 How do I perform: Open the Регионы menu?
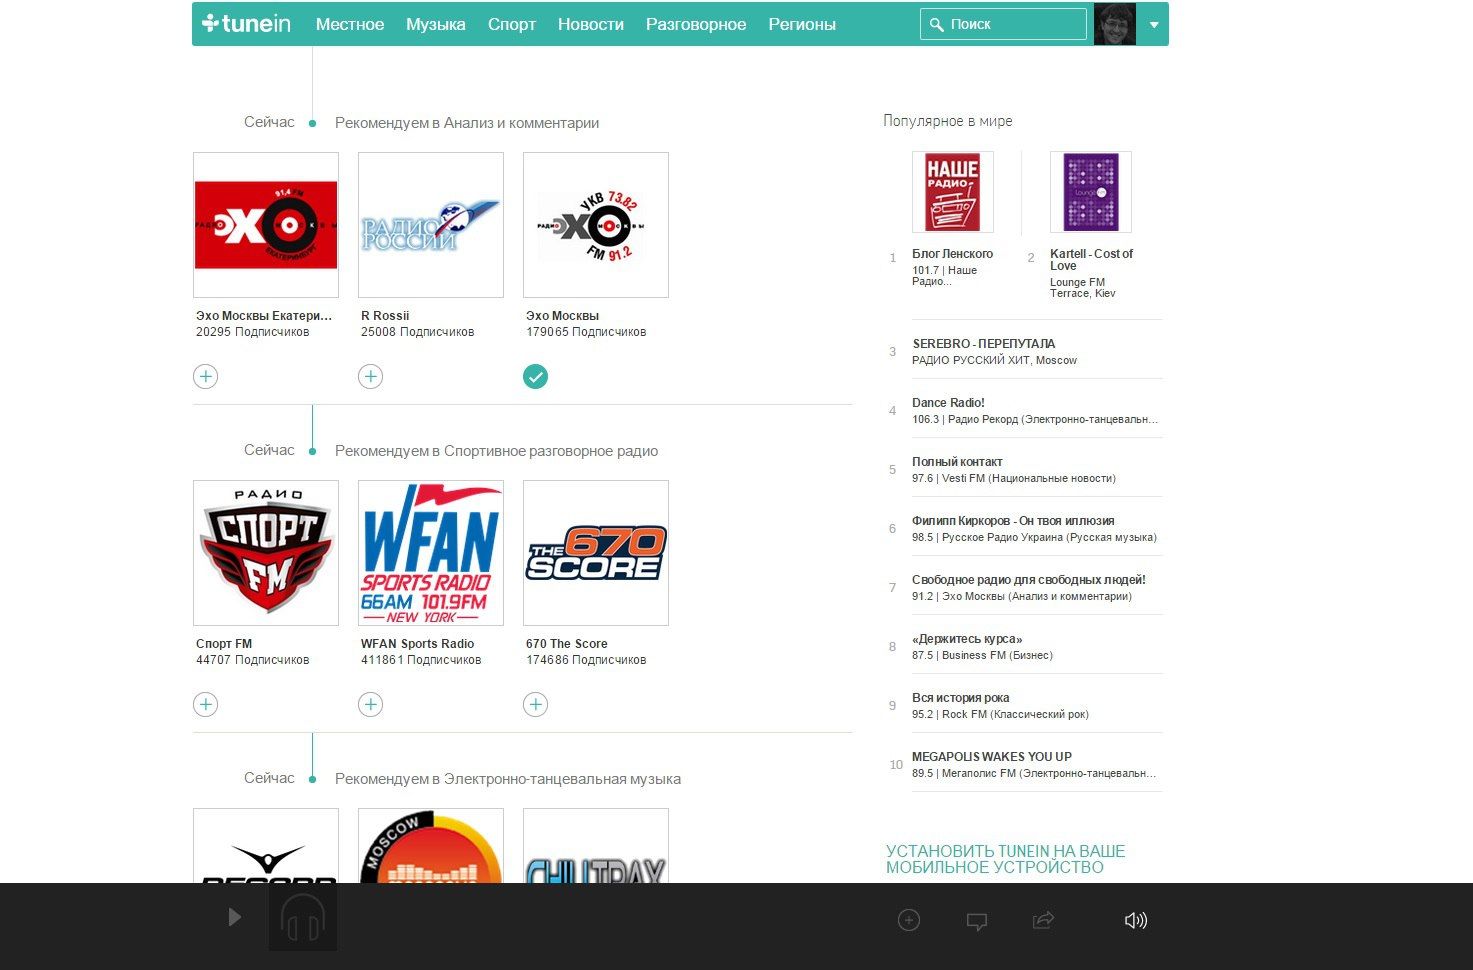click(802, 24)
